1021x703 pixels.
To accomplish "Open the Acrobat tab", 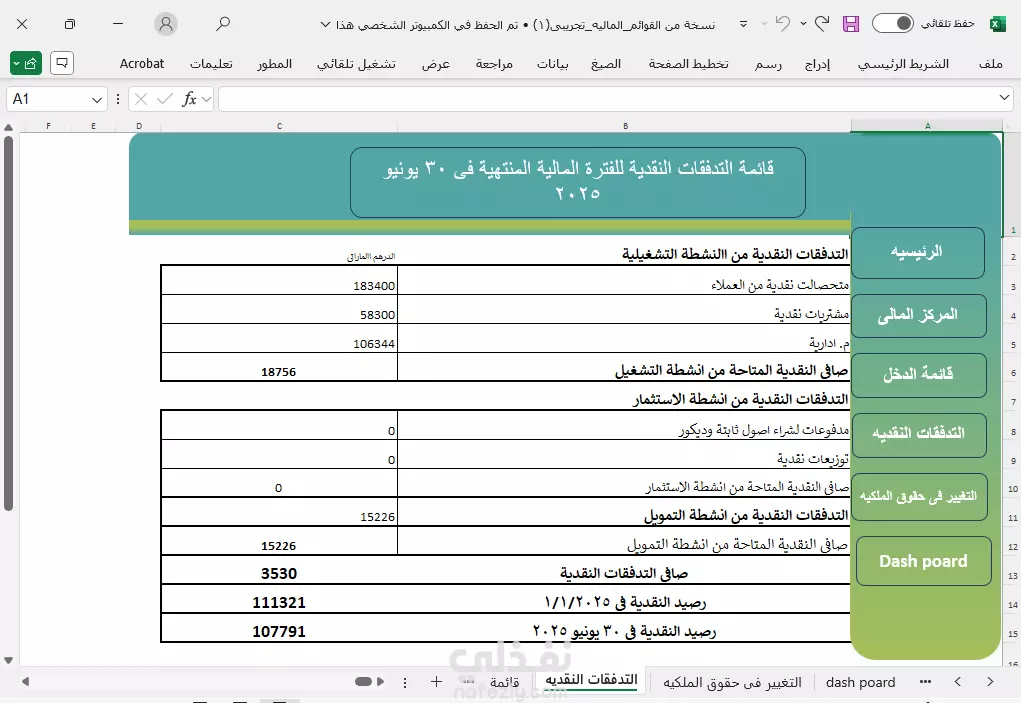I will pos(142,64).
